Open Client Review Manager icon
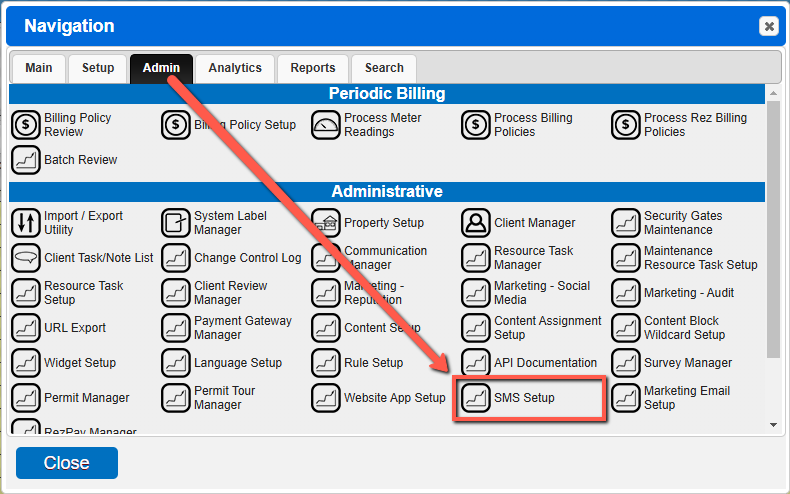Image resolution: width=790 pixels, height=494 pixels. pos(176,293)
